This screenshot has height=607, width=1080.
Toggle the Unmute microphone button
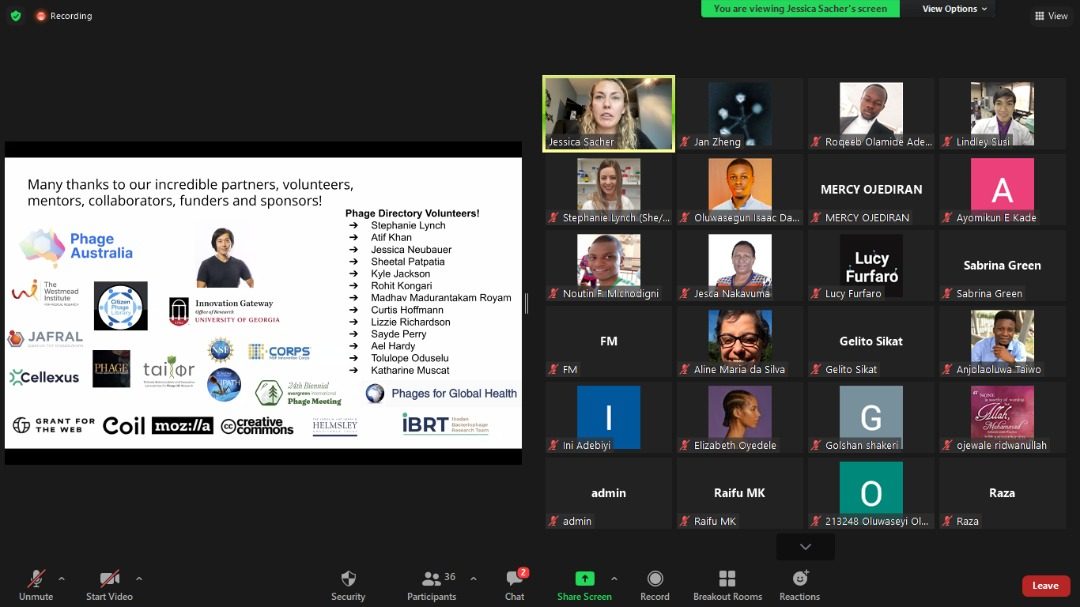pos(36,585)
